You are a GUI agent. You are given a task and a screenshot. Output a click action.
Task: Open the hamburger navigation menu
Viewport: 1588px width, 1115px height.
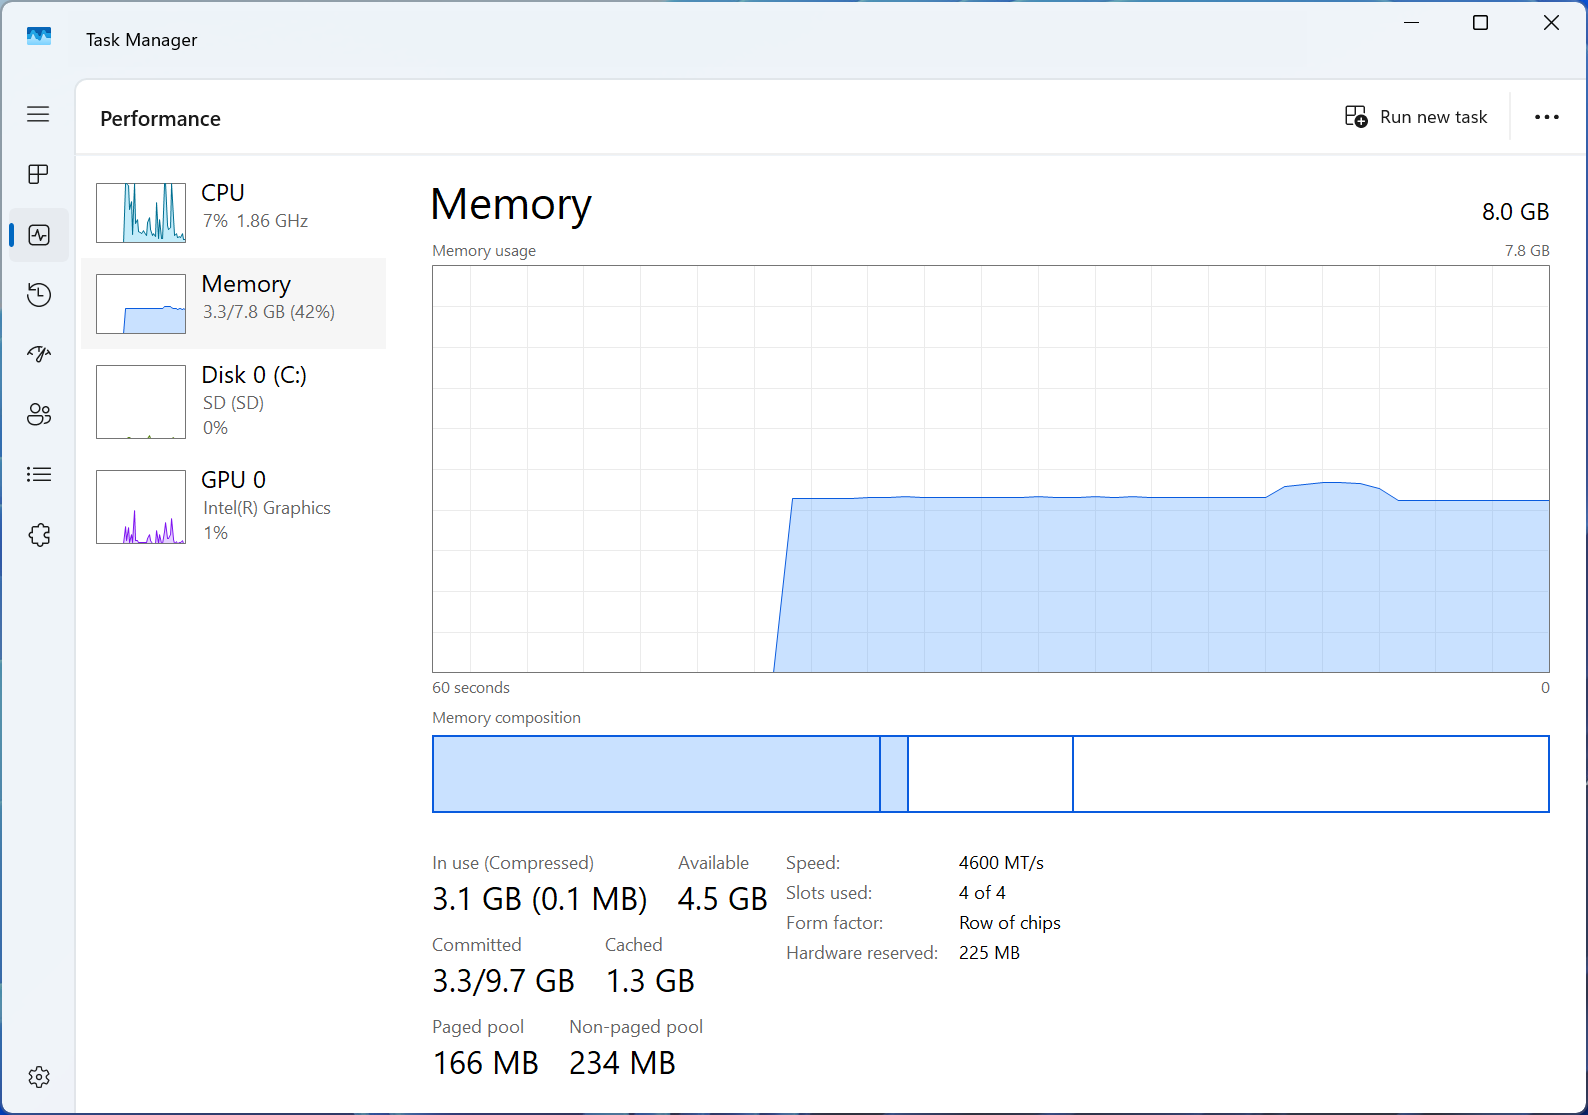click(38, 114)
